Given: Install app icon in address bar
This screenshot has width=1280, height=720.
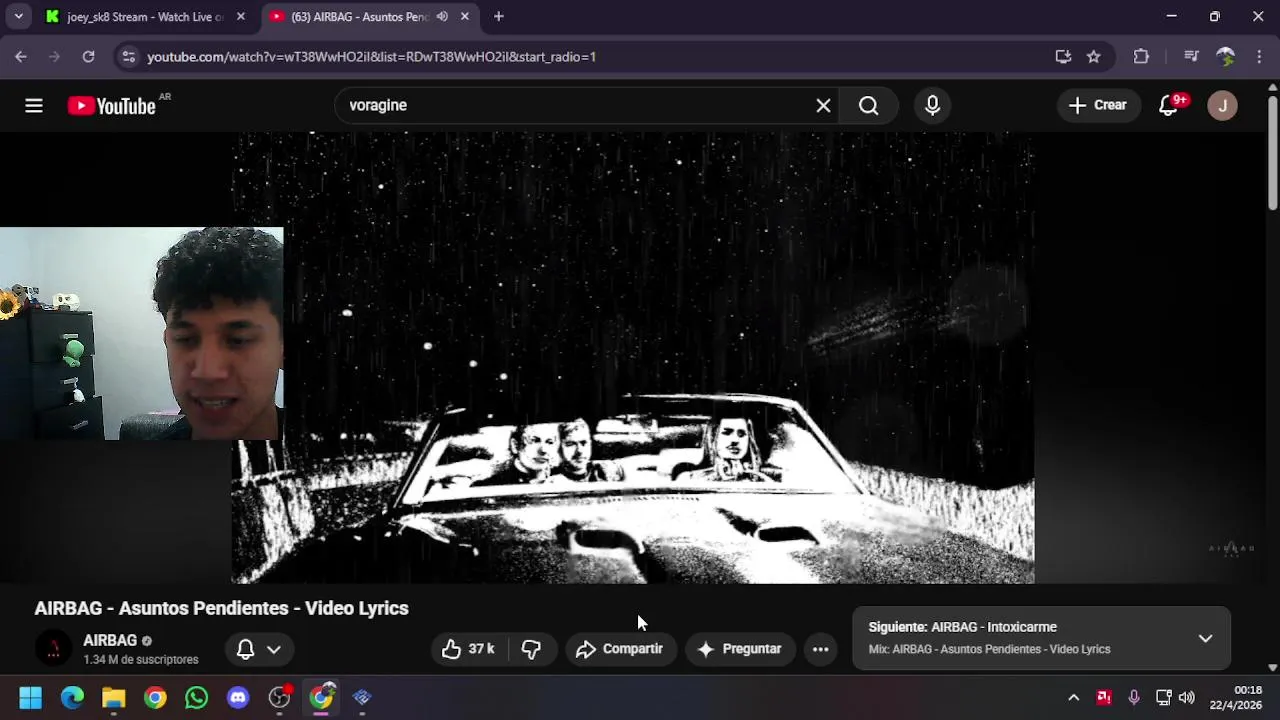Looking at the screenshot, I should point(1063,57).
